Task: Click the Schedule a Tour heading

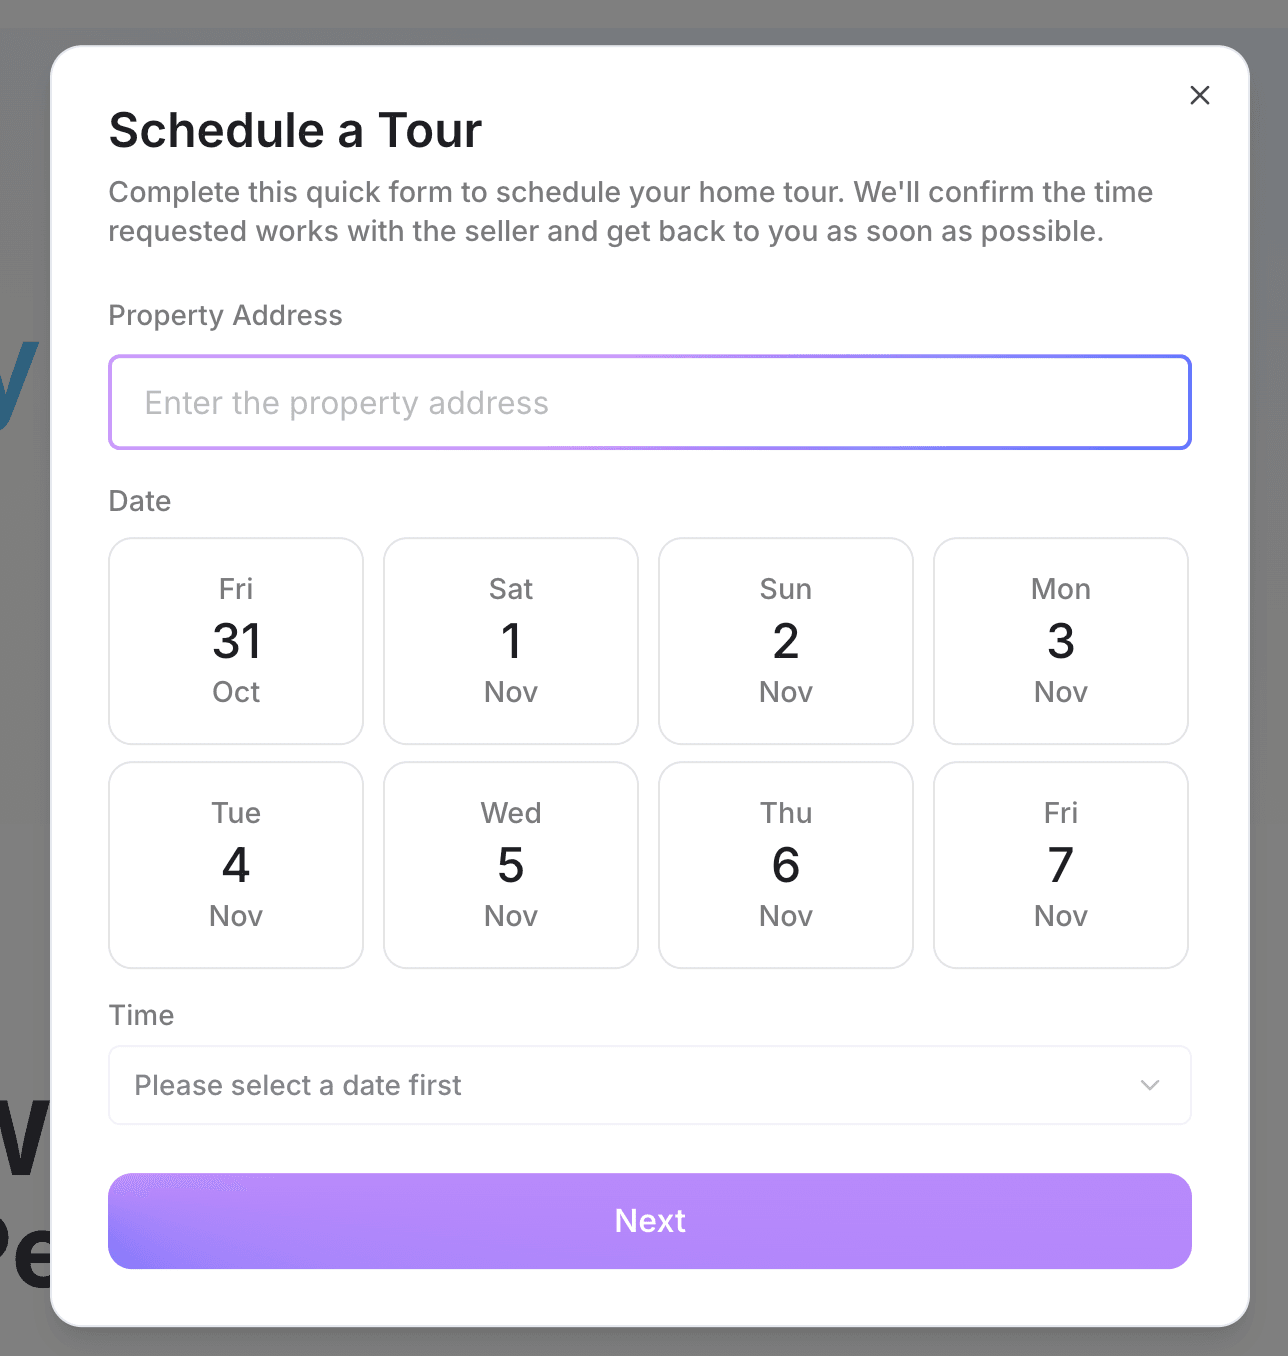Action: point(294,129)
